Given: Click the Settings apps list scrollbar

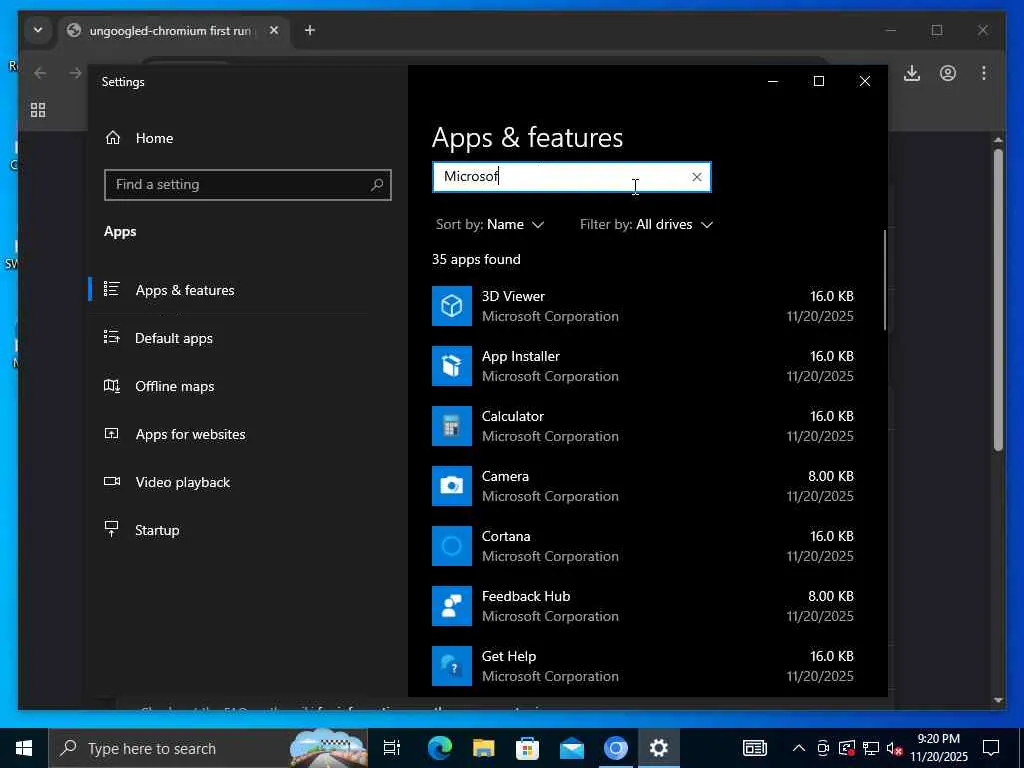Looking at the screenshot, I should (885, 280).
